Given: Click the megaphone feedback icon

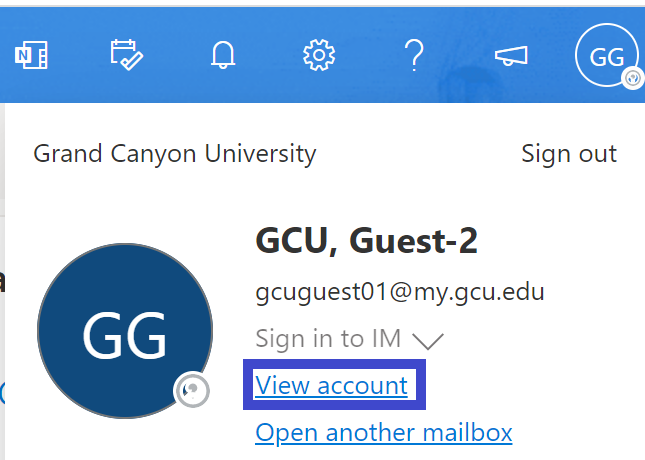Looking at the screenshot, I should pos(511,56).
